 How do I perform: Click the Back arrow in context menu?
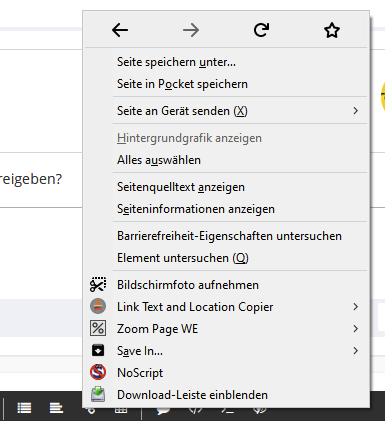click(x=120, y=30)
